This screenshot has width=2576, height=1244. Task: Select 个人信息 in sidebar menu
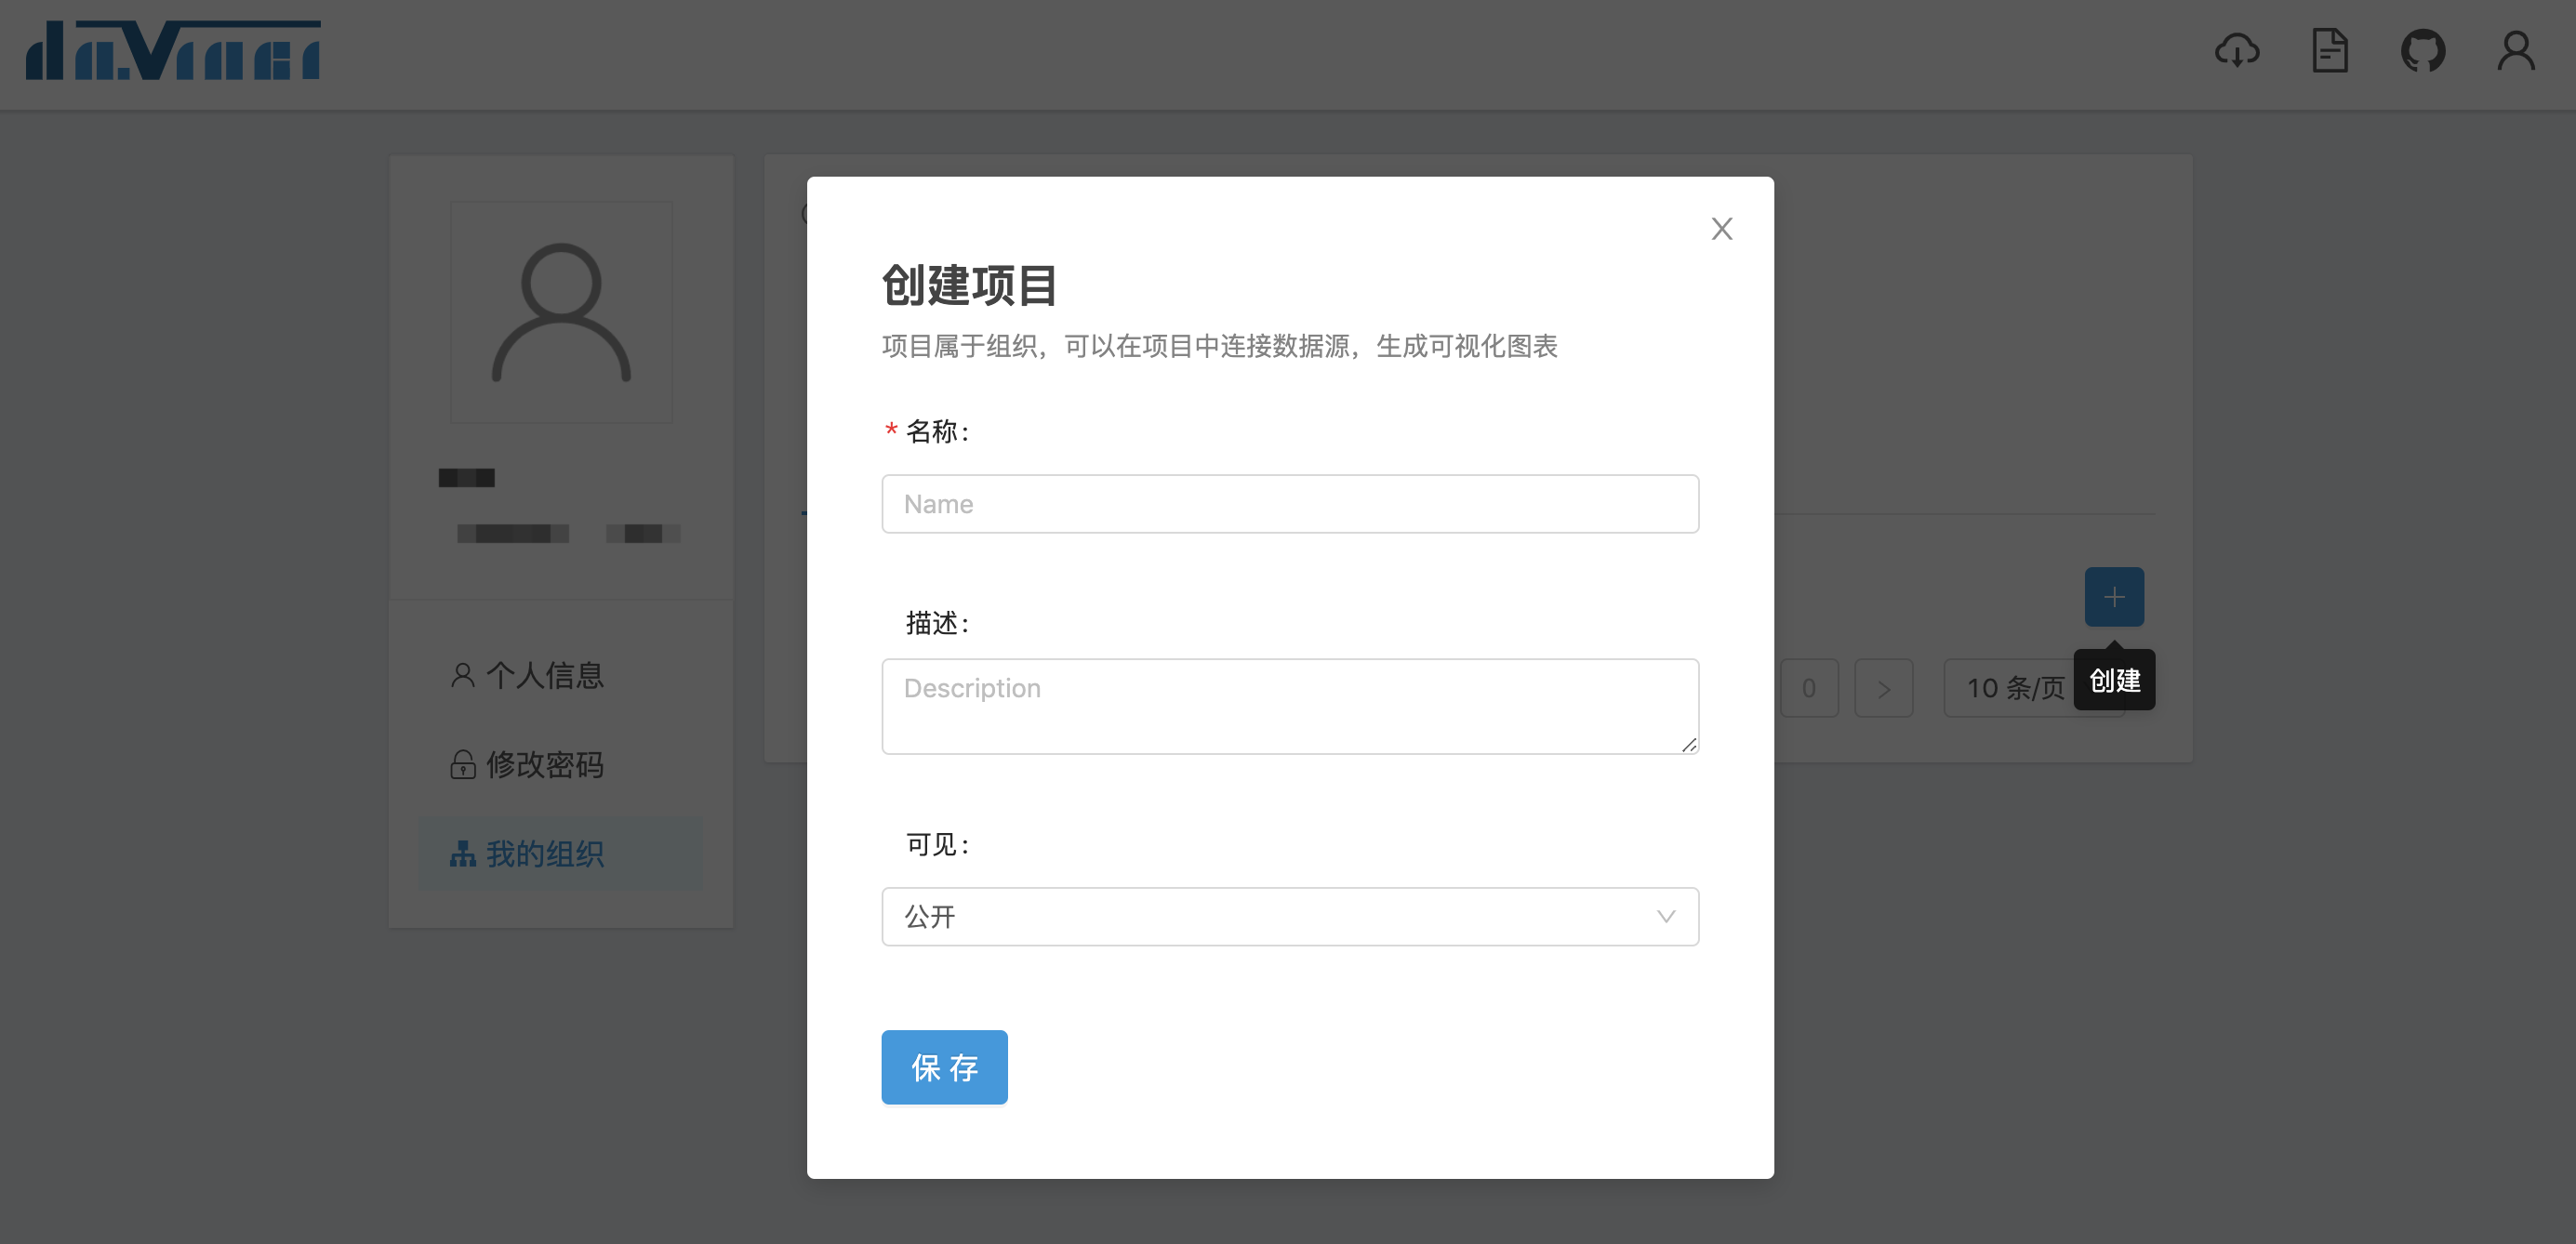[x=544, y=675]
